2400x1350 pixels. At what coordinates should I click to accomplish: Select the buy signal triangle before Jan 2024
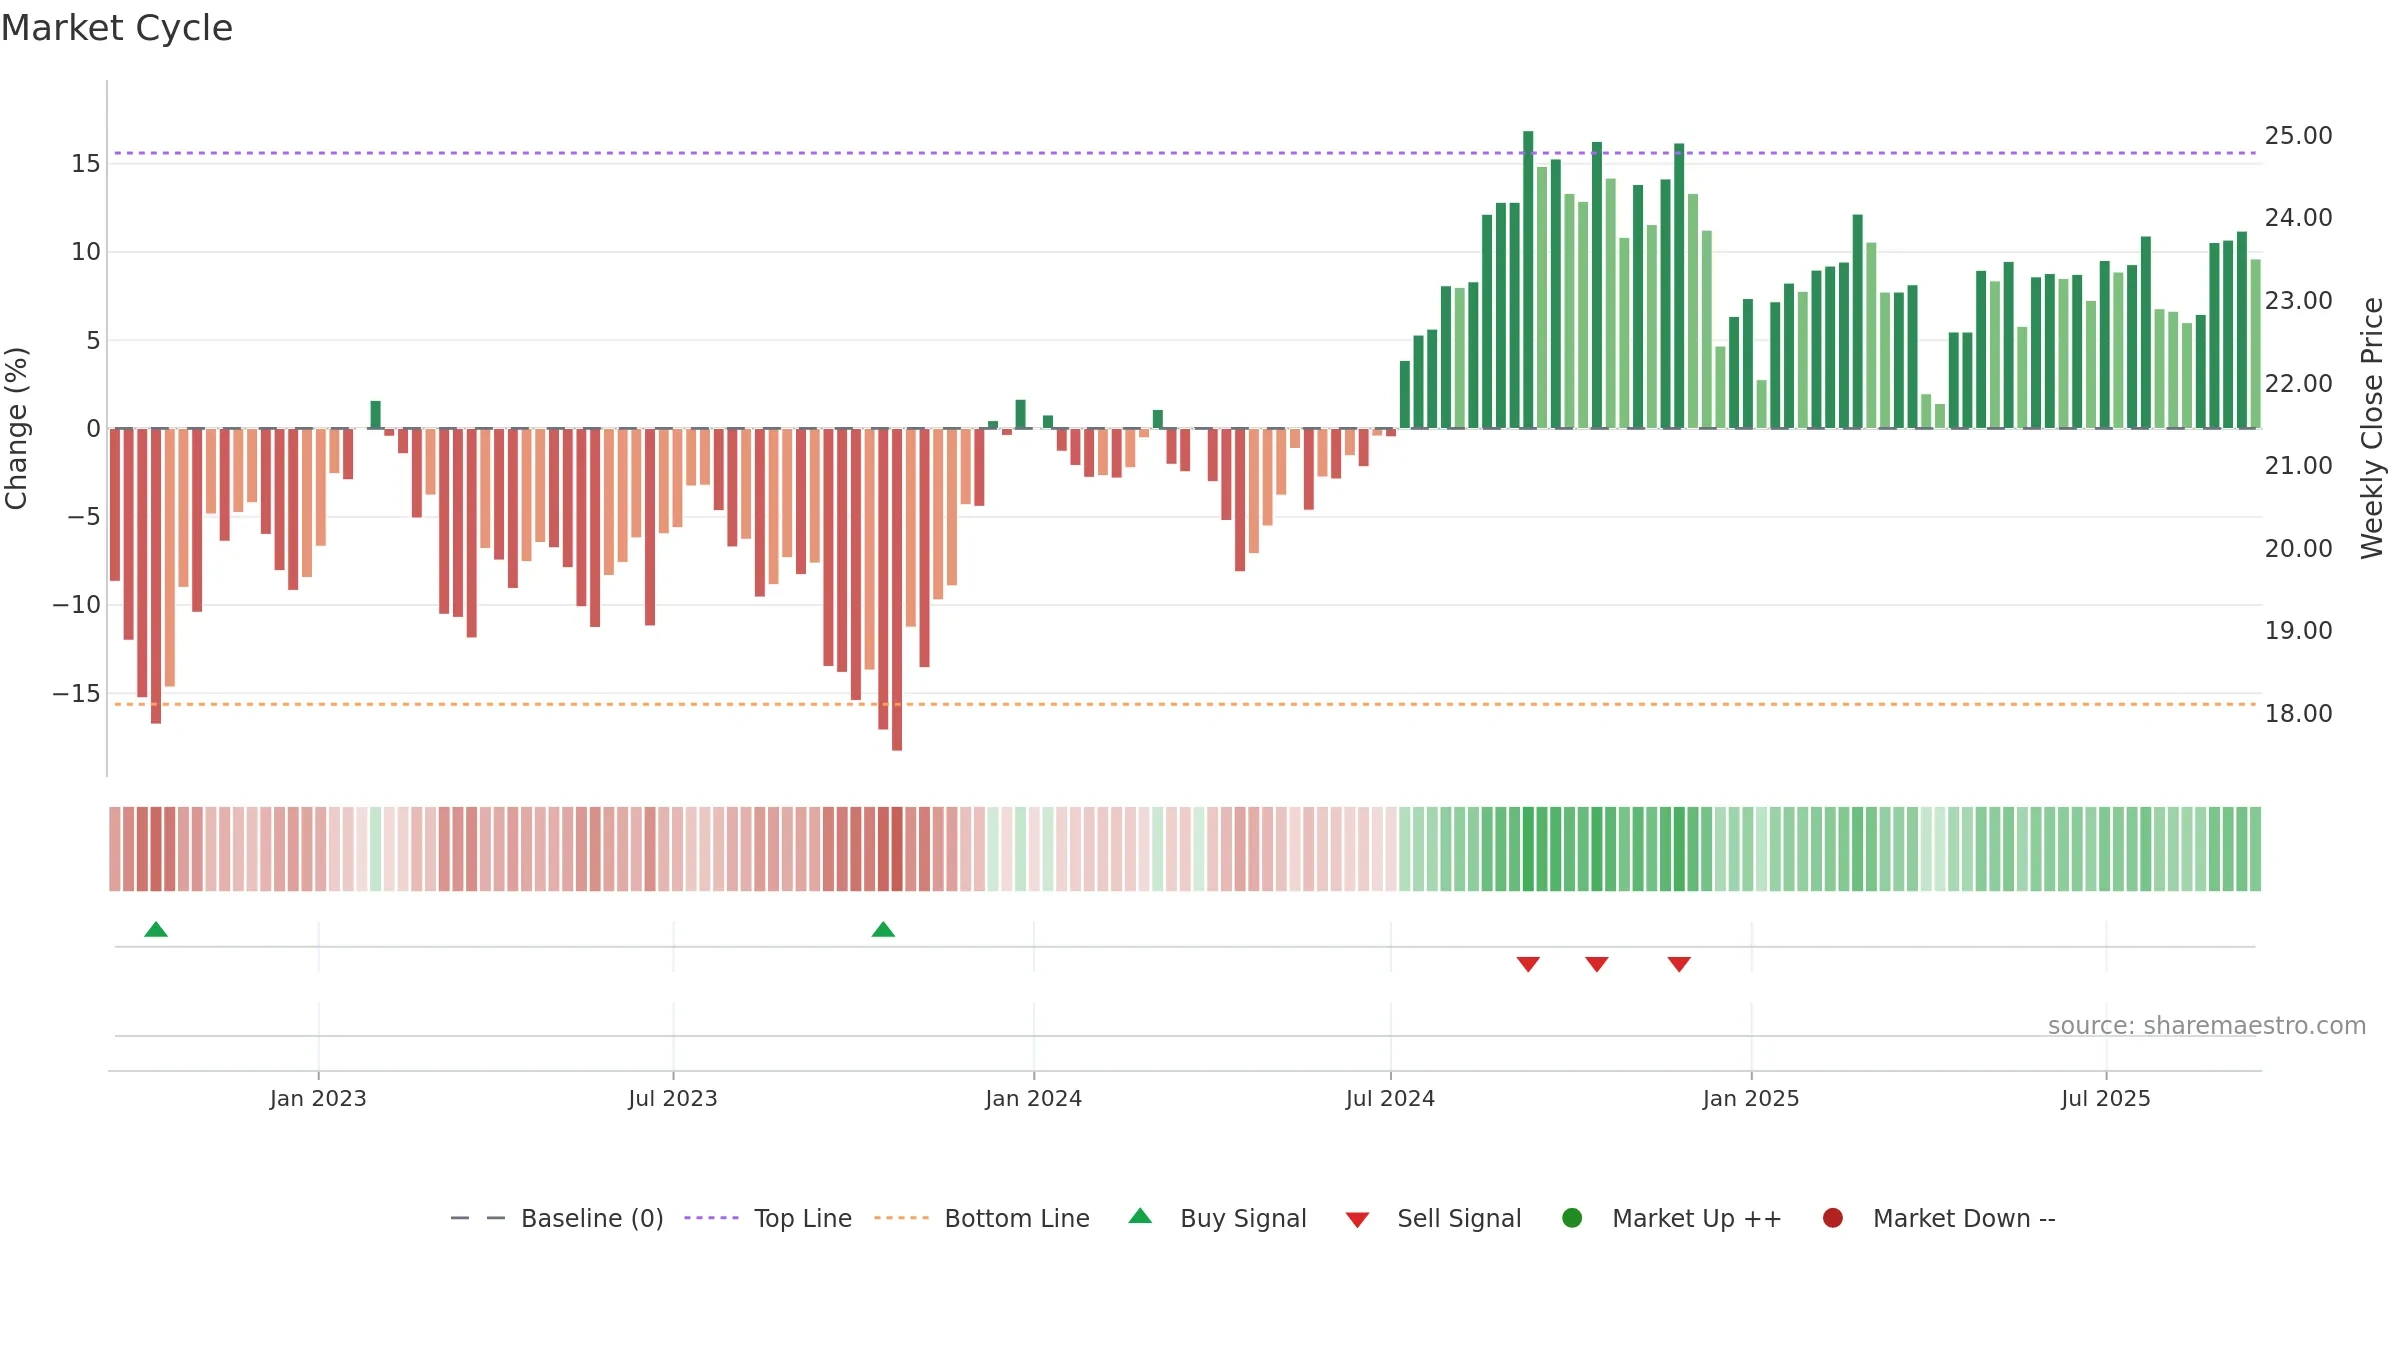pyautogui.click(x=883, y=929)
